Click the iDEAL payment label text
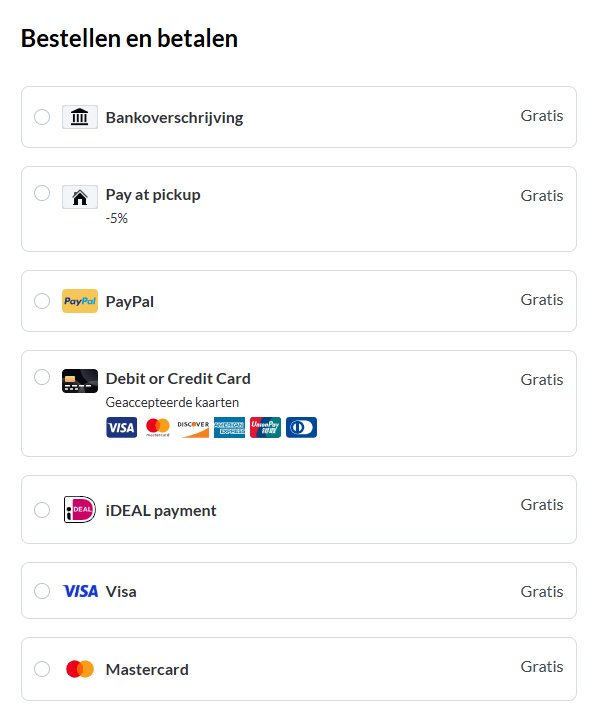 (161, 511)
